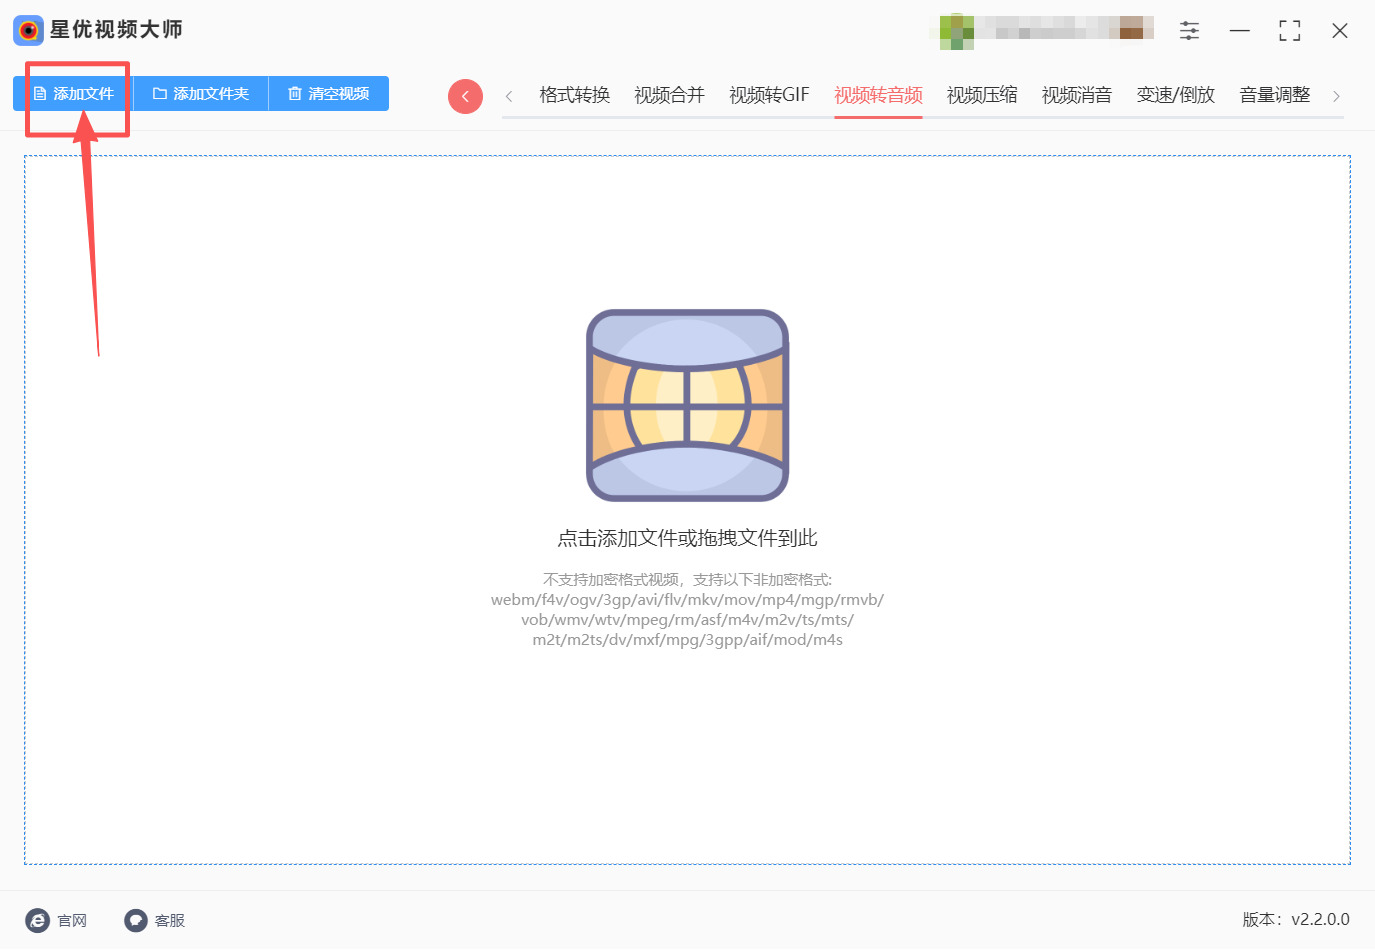
Task: Open the settings sliders icon in title bar
Action: 1189,30
